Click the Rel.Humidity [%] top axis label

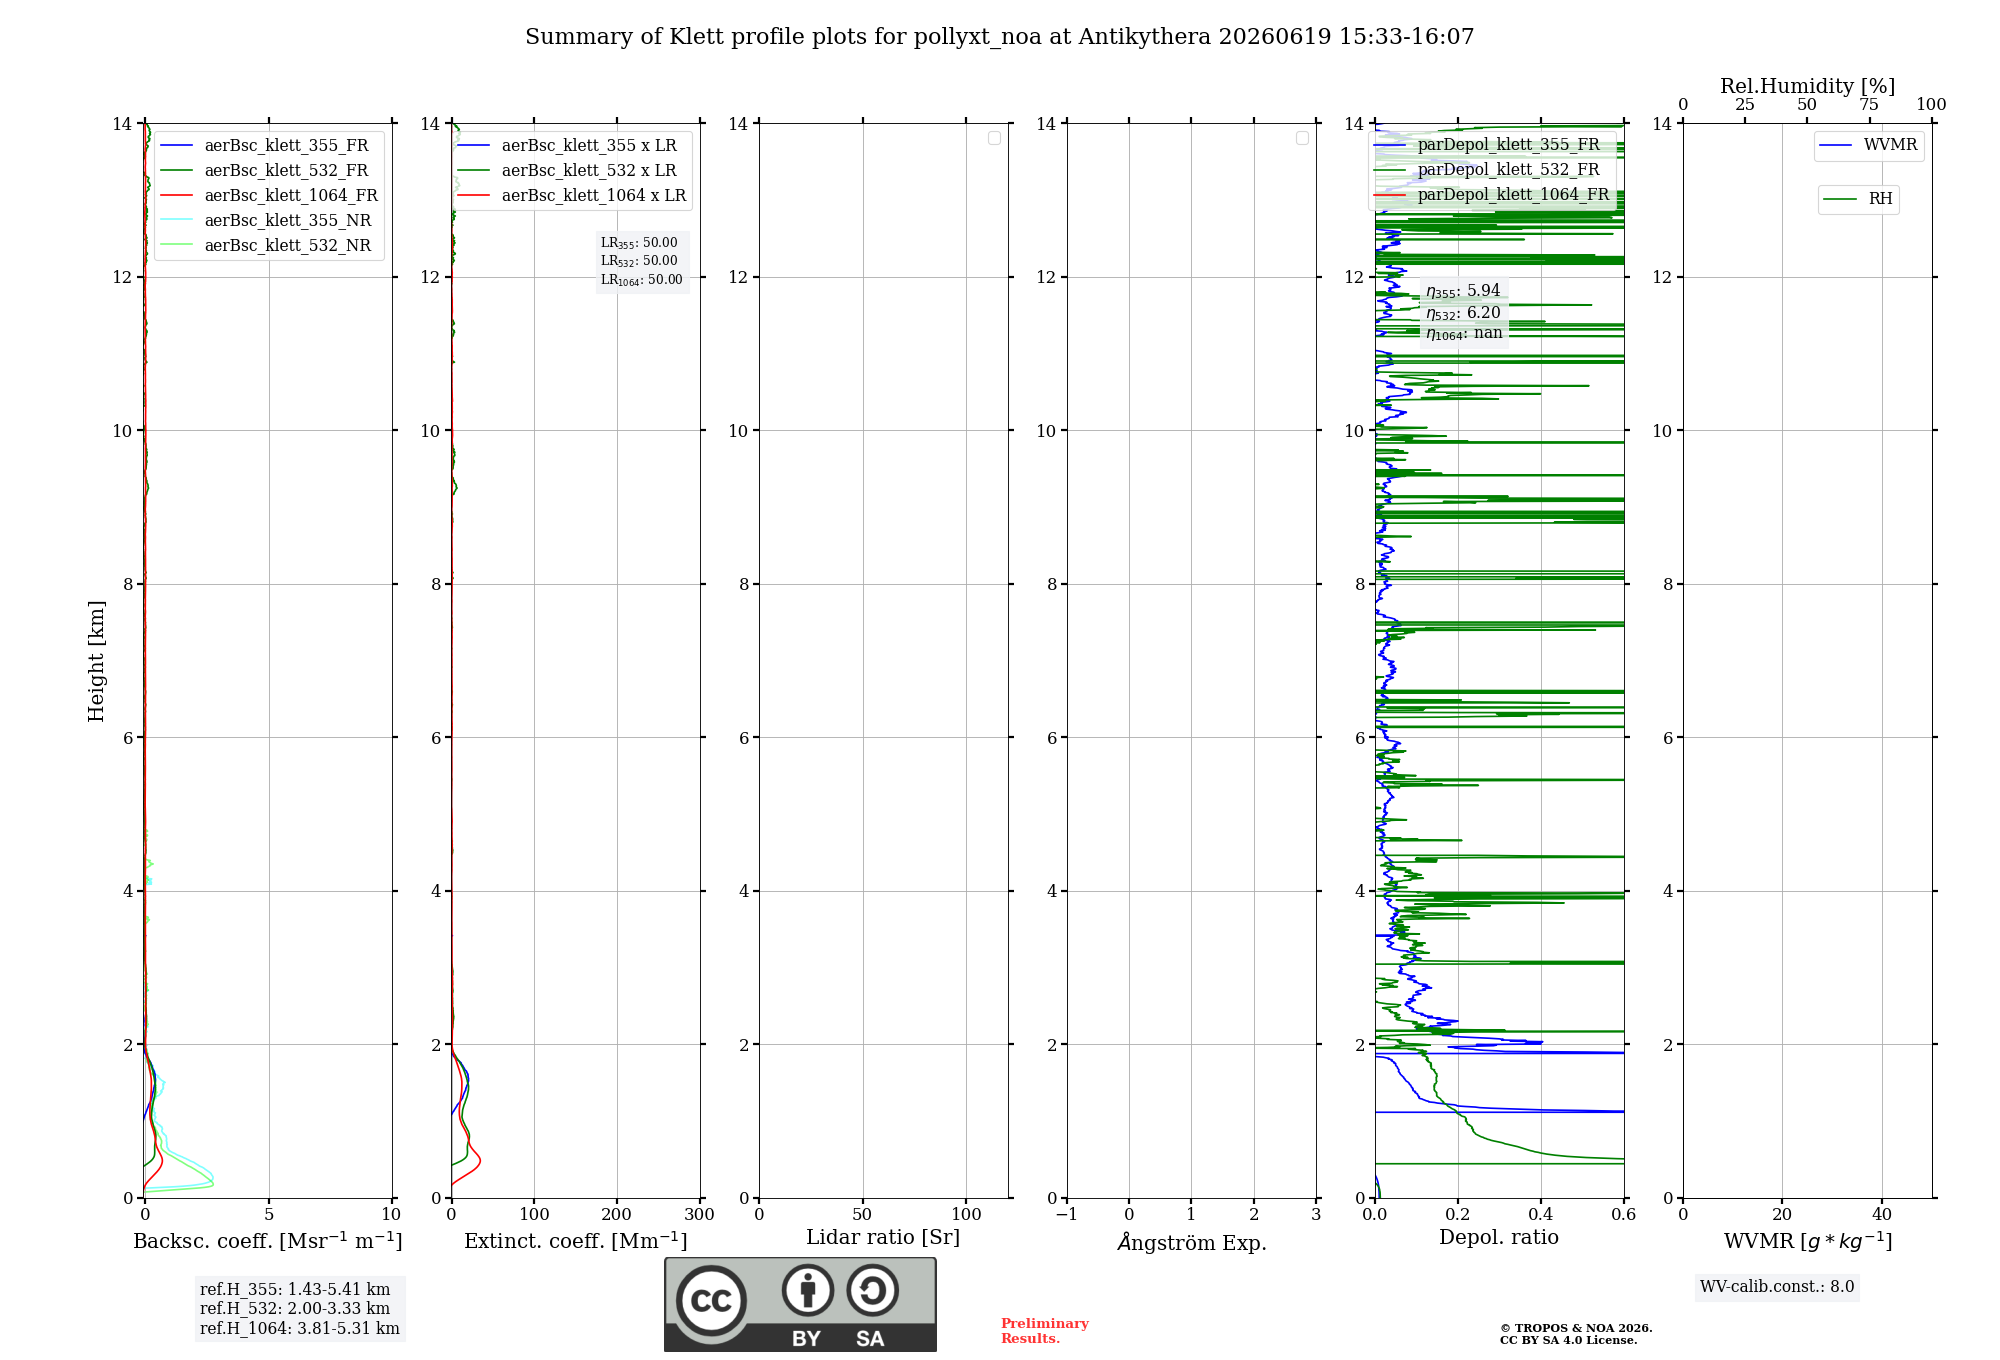click(x=1807, y=86)
